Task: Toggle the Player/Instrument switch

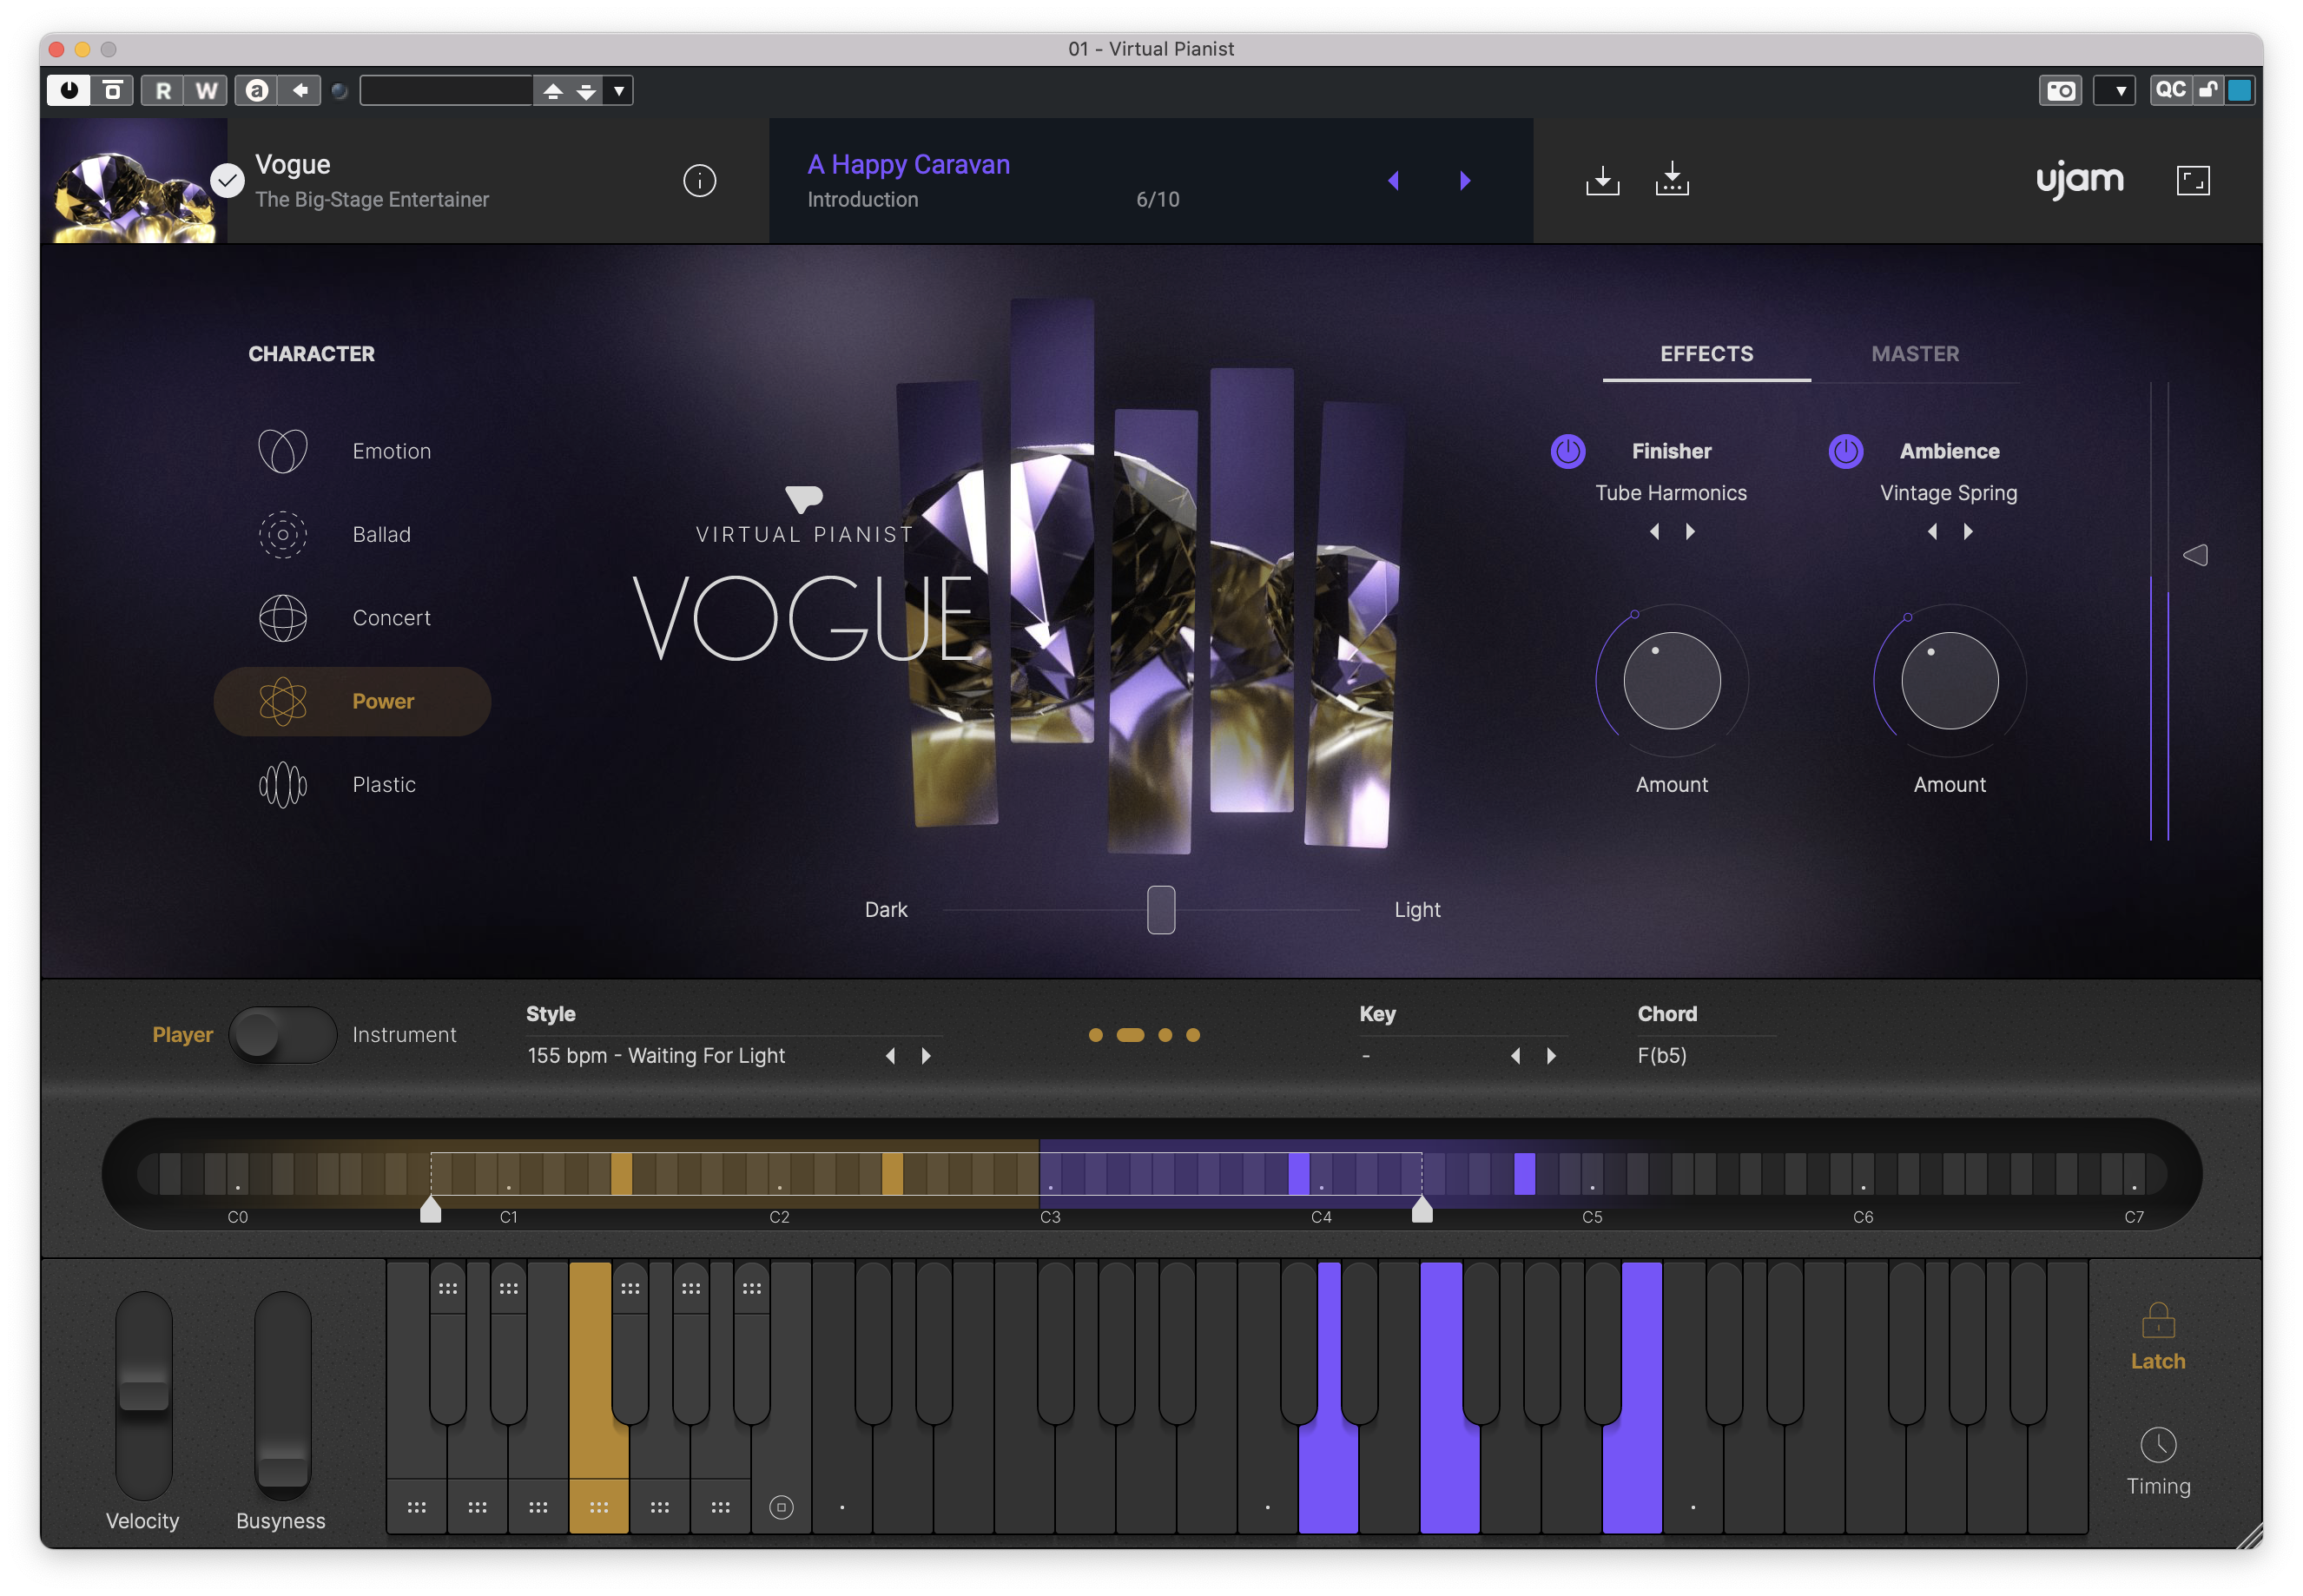Action: 282,1035
